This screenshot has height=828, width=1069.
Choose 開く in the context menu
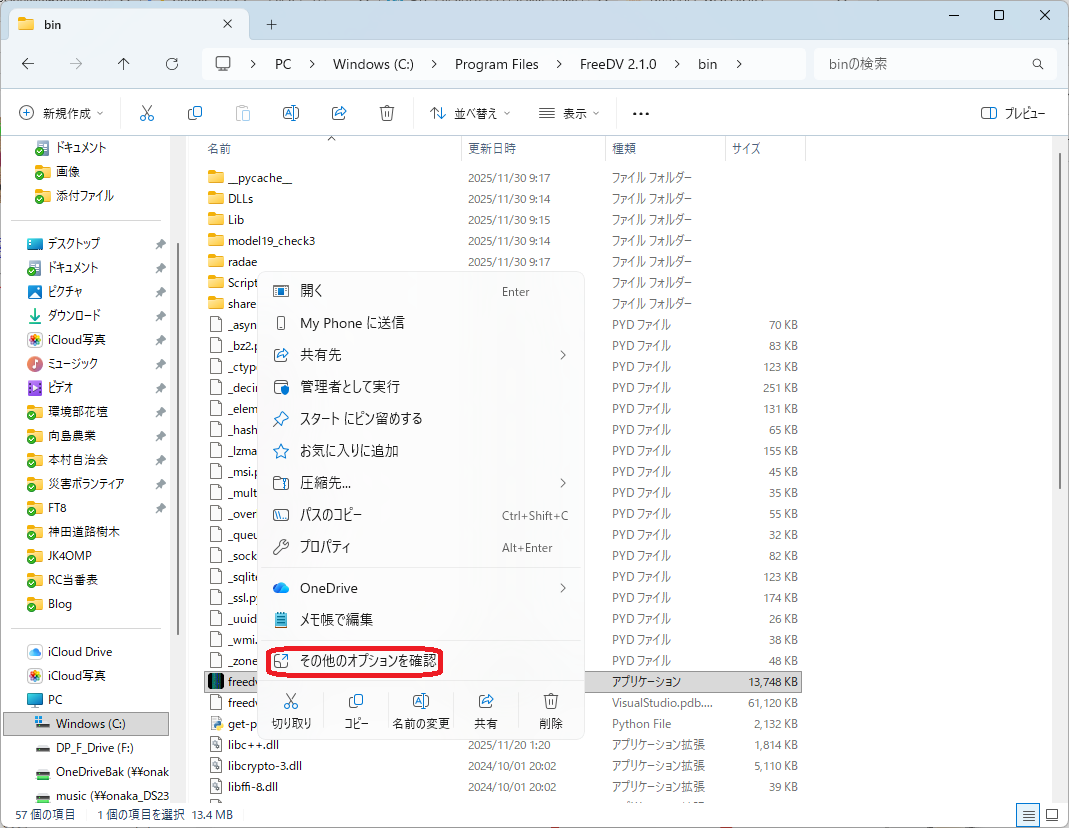422,292
